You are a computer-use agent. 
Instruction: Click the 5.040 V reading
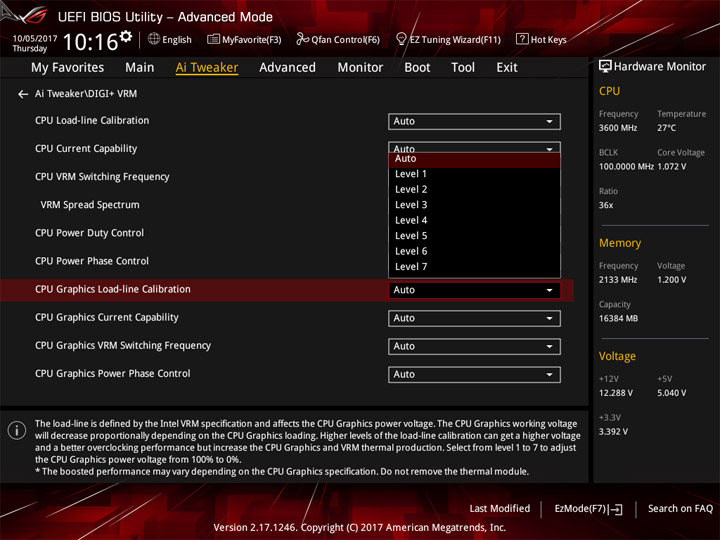pos(671,393)
